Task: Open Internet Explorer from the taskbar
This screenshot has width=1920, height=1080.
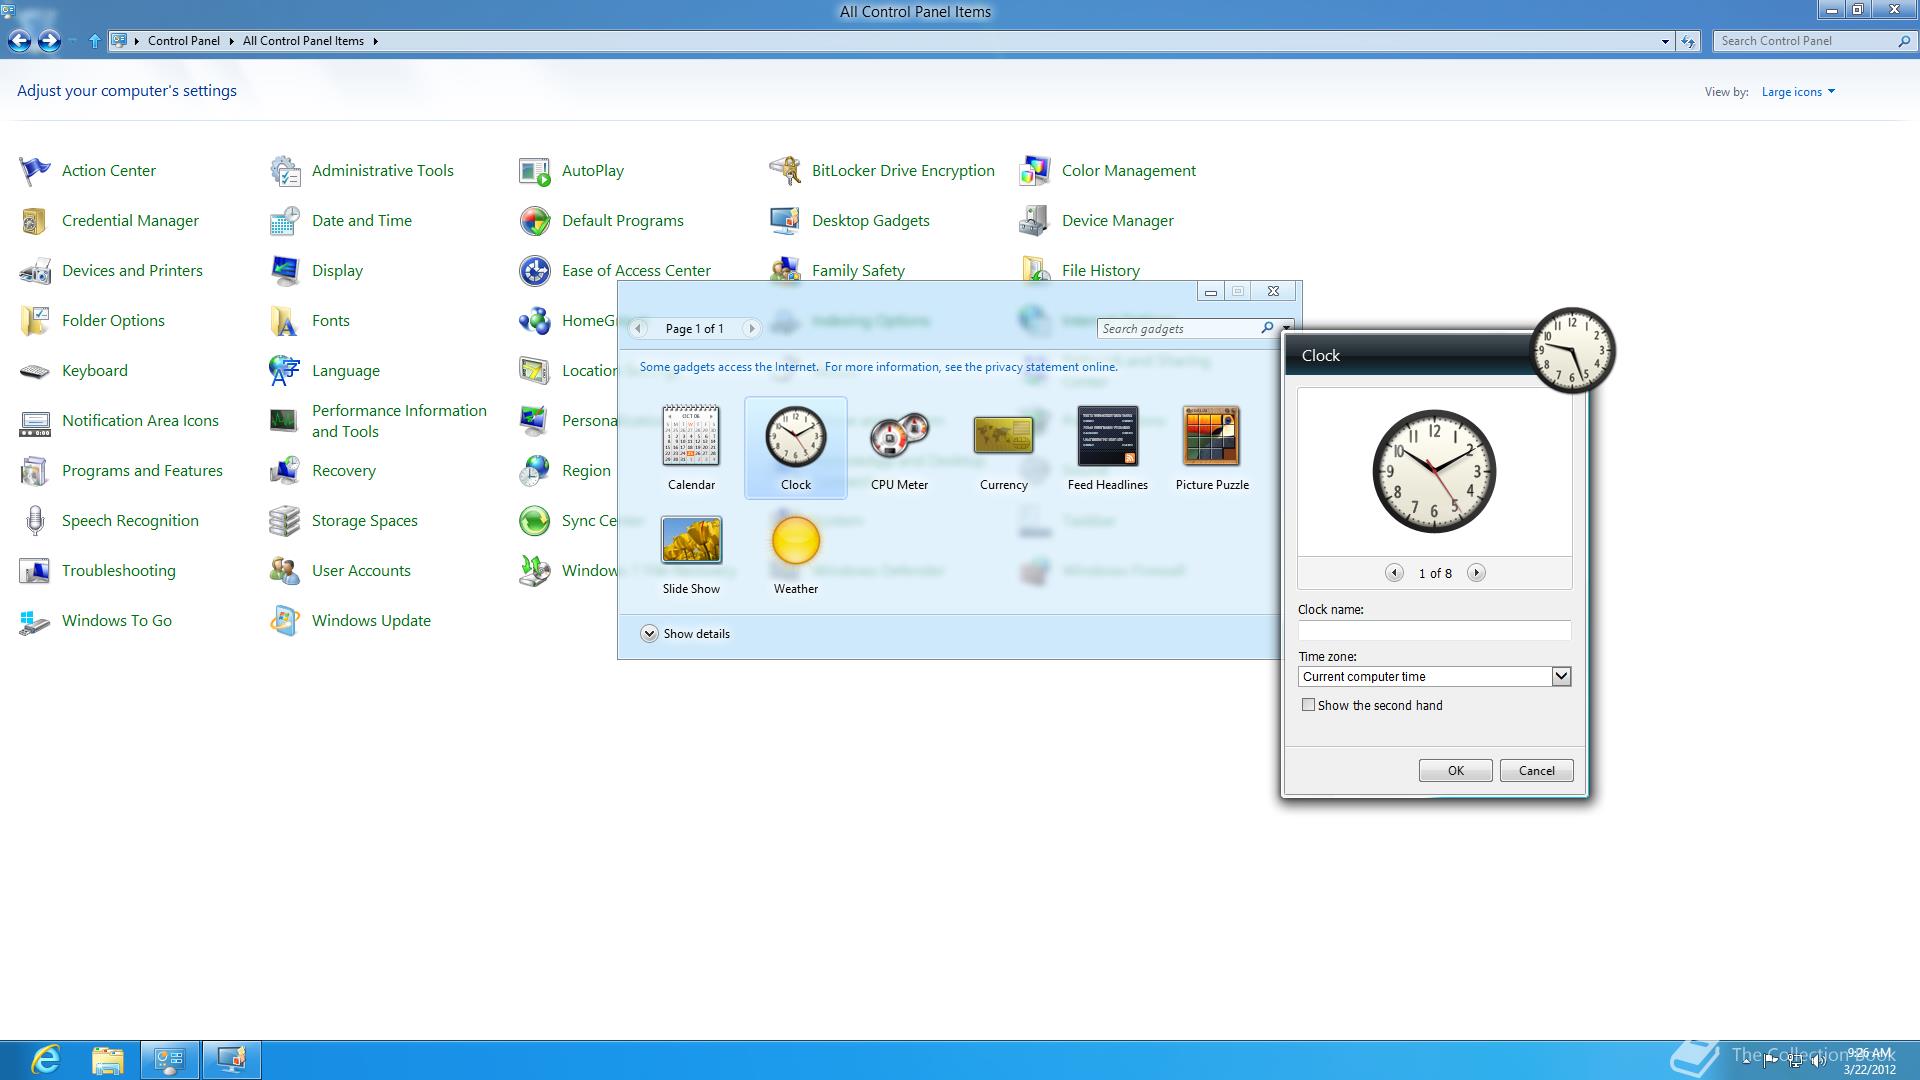Action: pyautogui.click(x=46, y=1059)
